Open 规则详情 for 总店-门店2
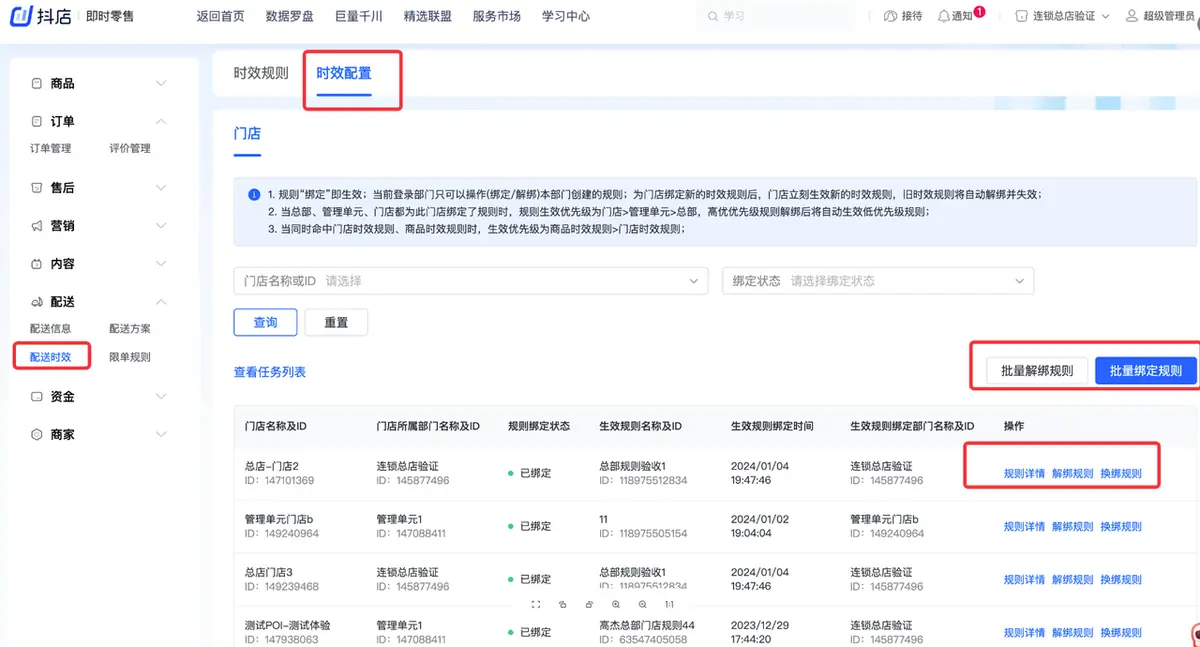 point(1024,473)
